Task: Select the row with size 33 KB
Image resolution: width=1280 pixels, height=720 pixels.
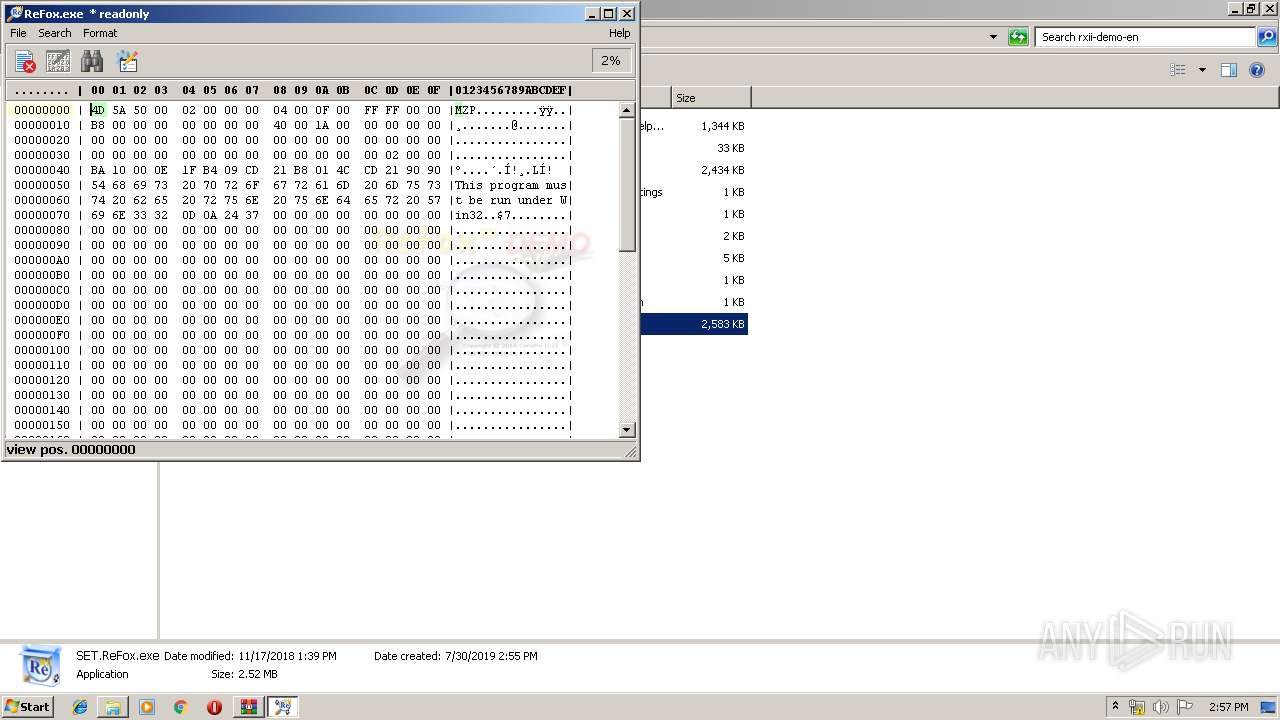Action: tap(694, 148)
